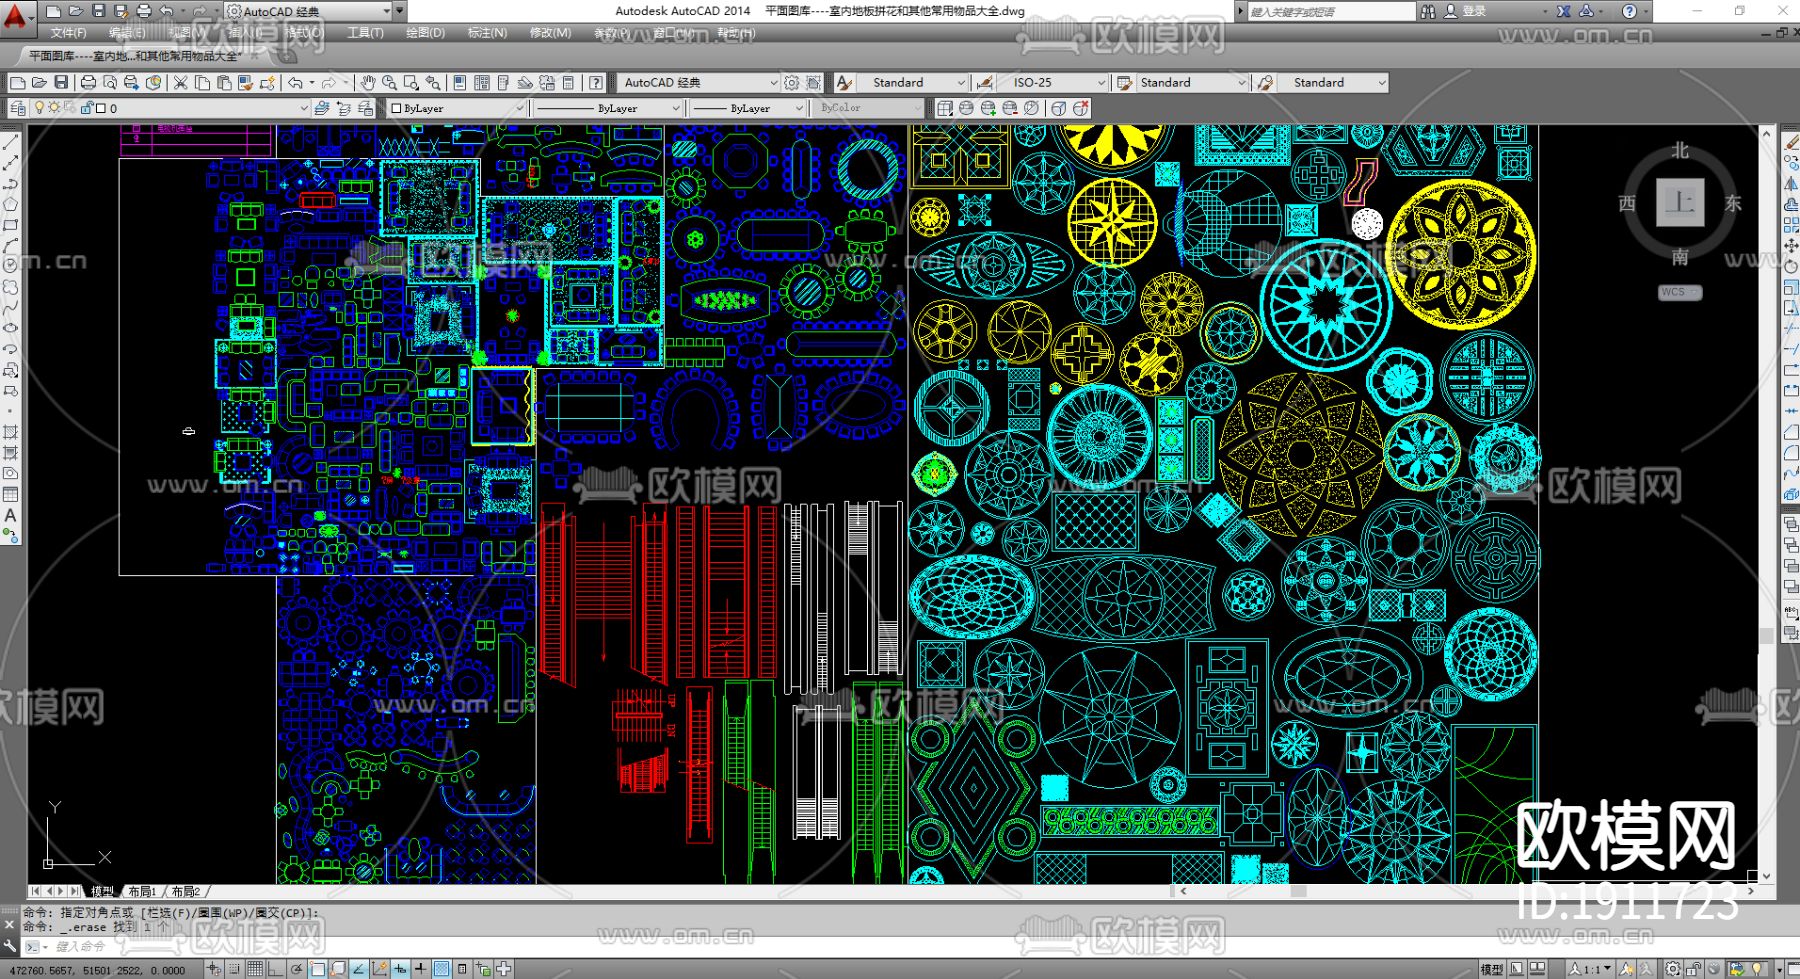Toggle polar tracking in status bar

(x=297, y=969)
